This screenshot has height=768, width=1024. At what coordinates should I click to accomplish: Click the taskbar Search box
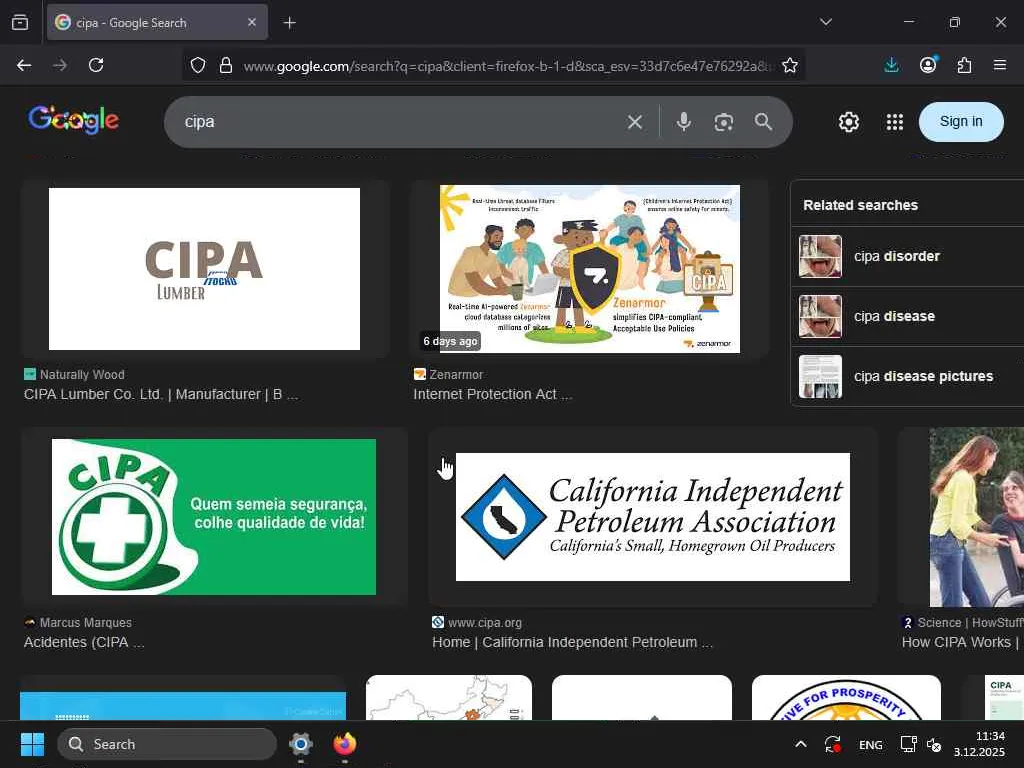click(167, 744)
